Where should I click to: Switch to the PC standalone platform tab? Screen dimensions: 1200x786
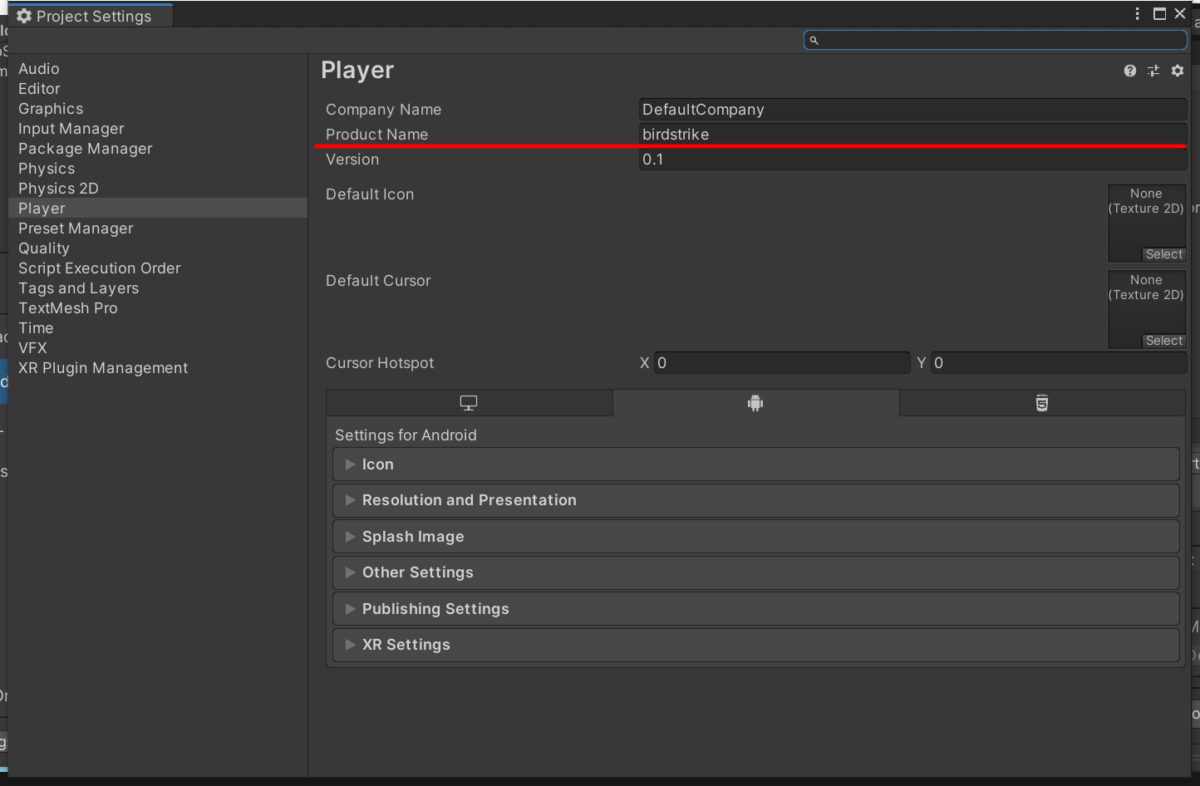tap(469, 403)
